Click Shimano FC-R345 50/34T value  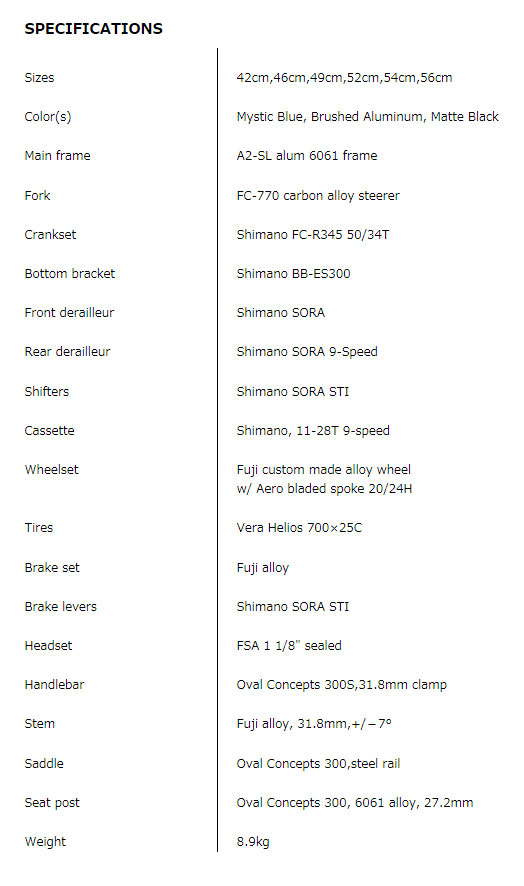point(313,234)
